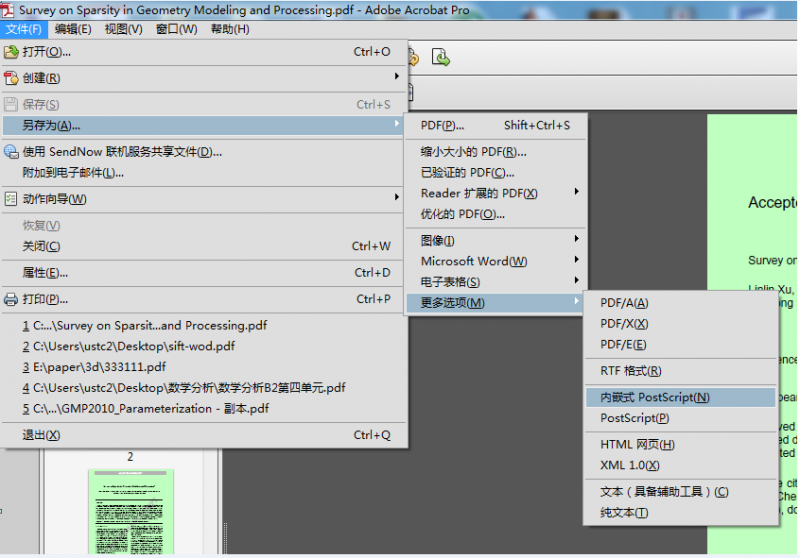Expand the 另存为(A) submenu arrow
This screenshot has width=800, height=558.
(x=396, y=123)
